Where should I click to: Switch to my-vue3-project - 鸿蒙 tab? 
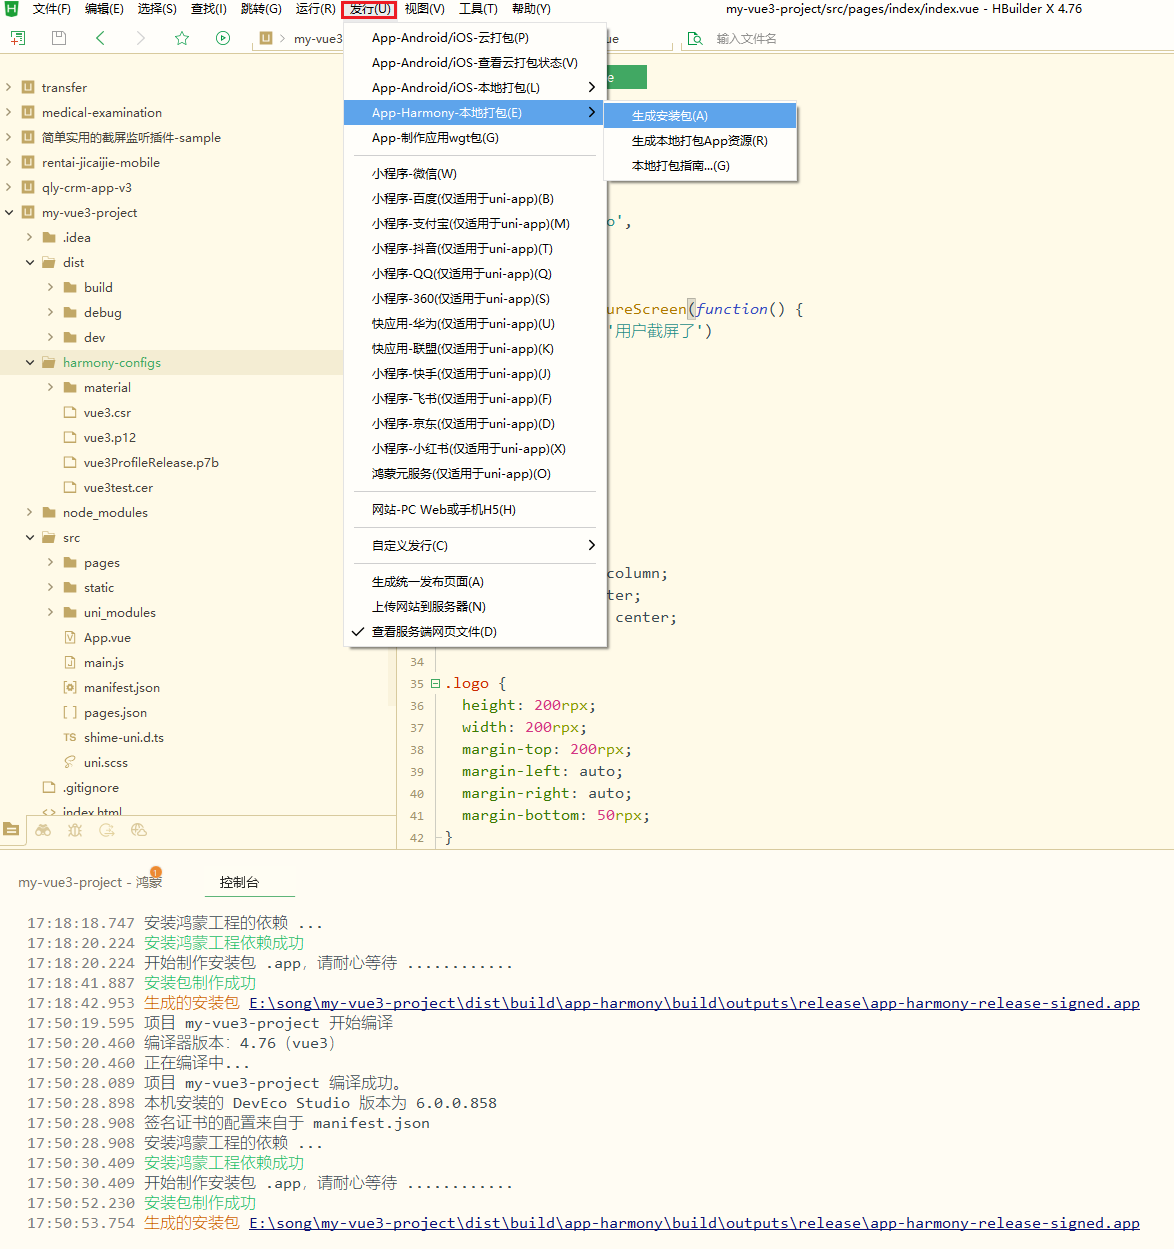coord(90,882)
